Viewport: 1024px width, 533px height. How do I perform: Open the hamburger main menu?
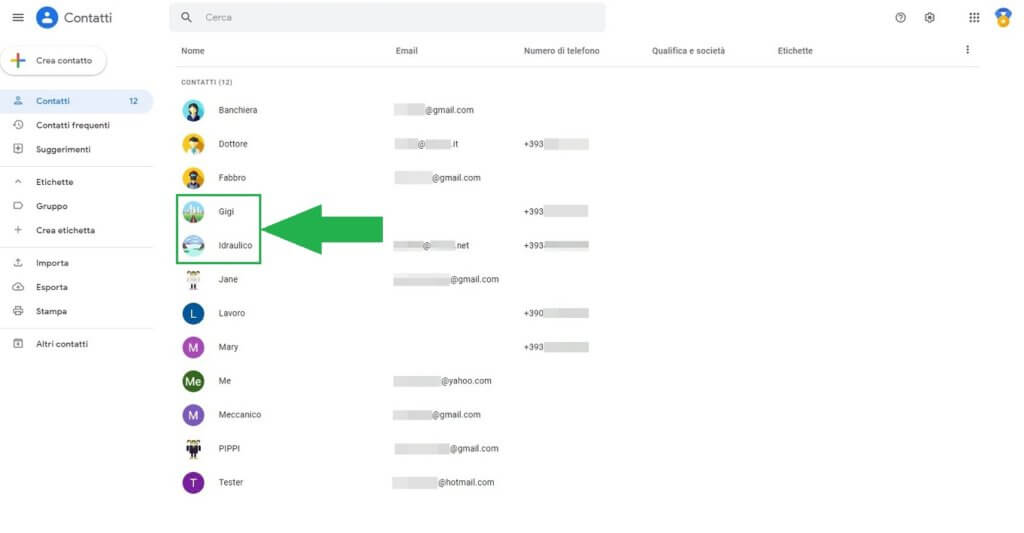point(18,18)
